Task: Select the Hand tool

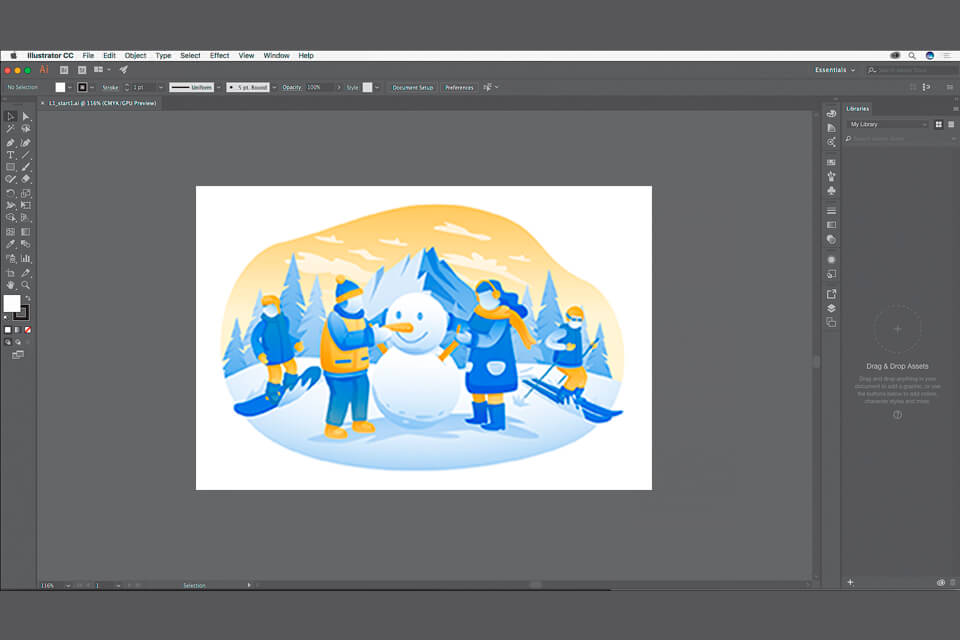Action: [x=10, y=285]
